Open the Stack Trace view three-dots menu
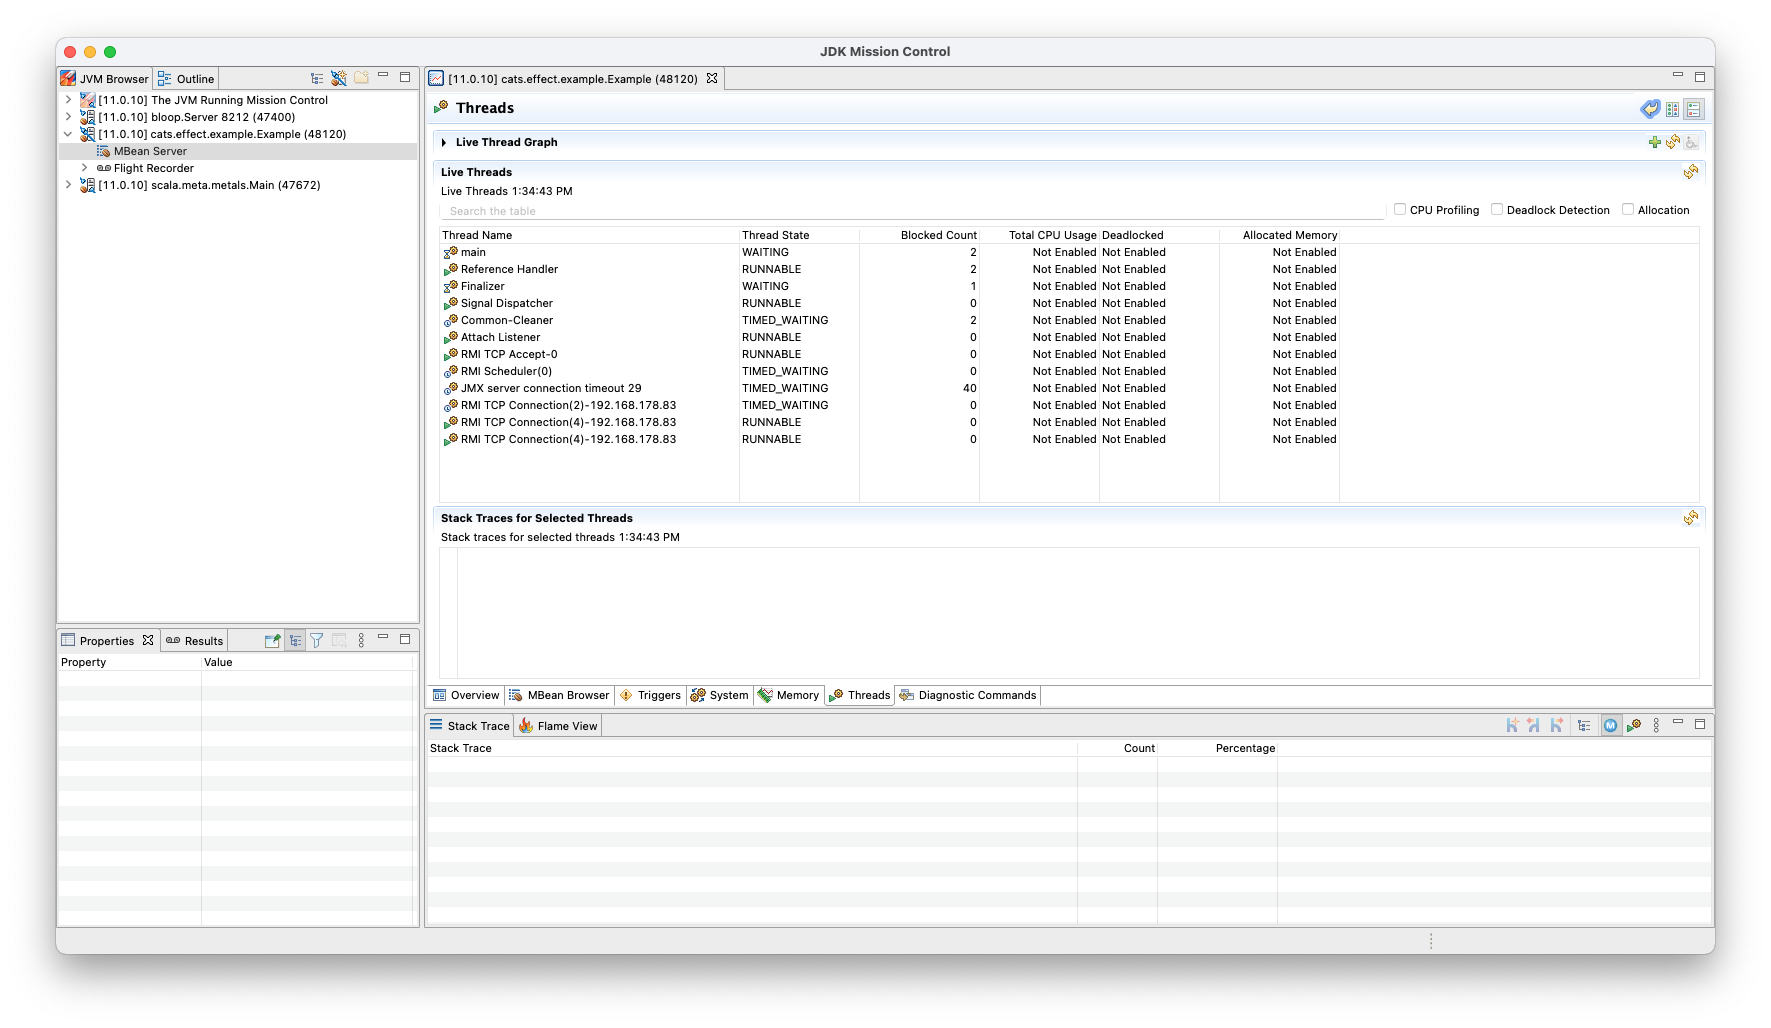Image resolution: width=1771 pixels, height=1028 pixels. click(x=1656, y=726)
